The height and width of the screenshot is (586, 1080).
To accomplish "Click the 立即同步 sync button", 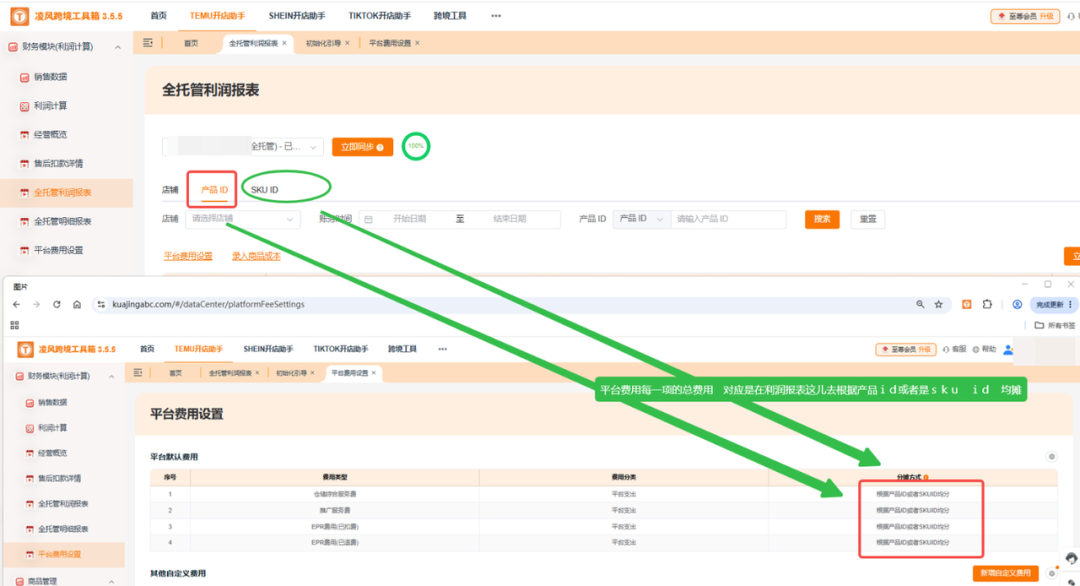I will pyautogui.click(x=362, y=147).
